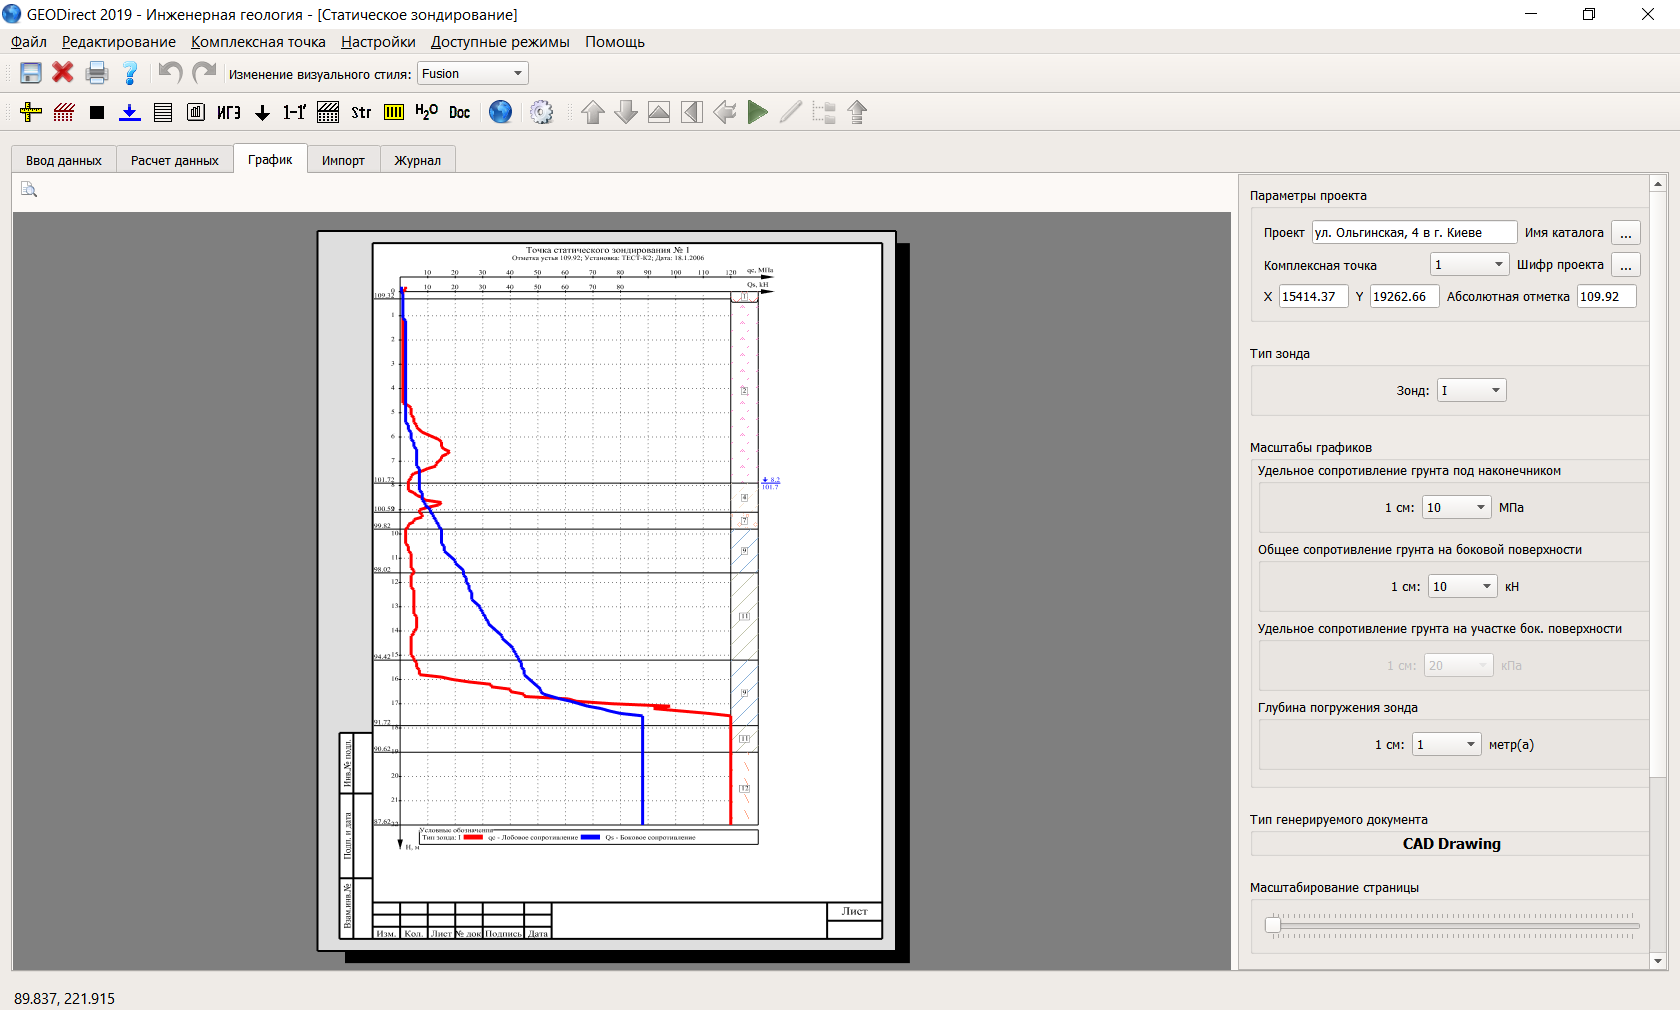Open the probe depth метр(а) scale dropdown
Viewport: 1680px width, 1010px height.
[1447, 744]
